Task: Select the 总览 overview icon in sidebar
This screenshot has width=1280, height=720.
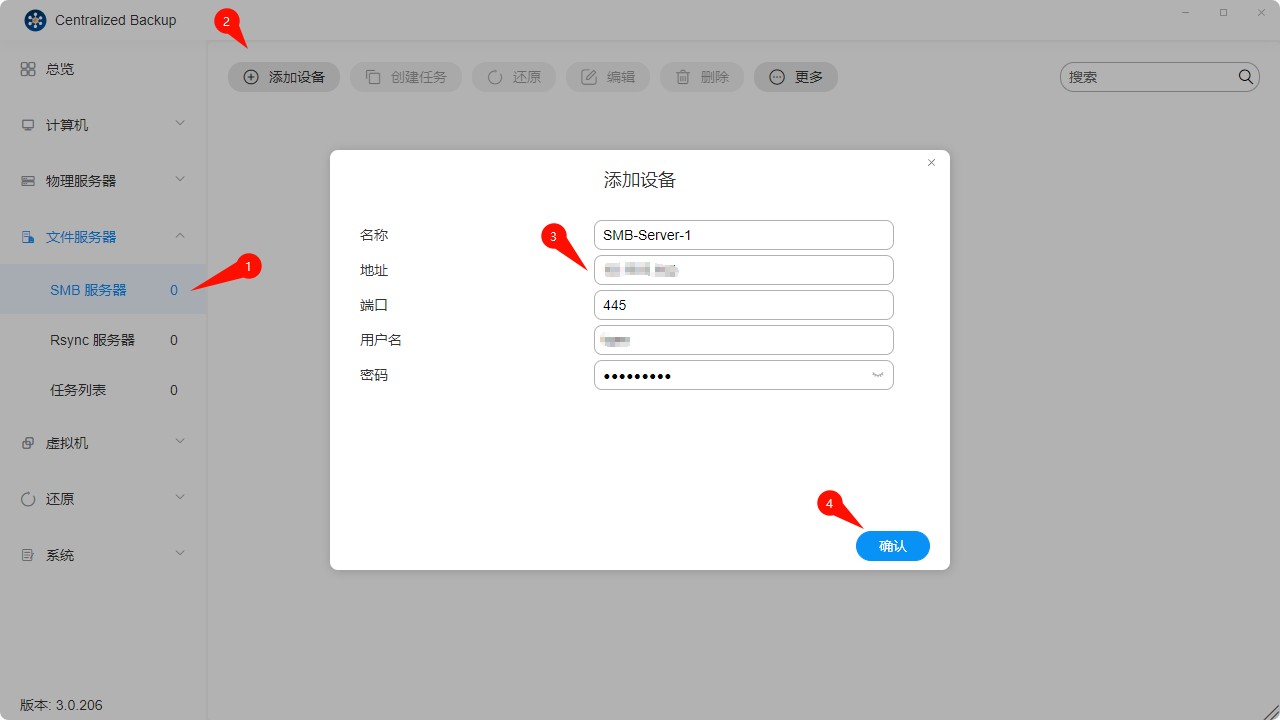Action: (x=29, y=68)
